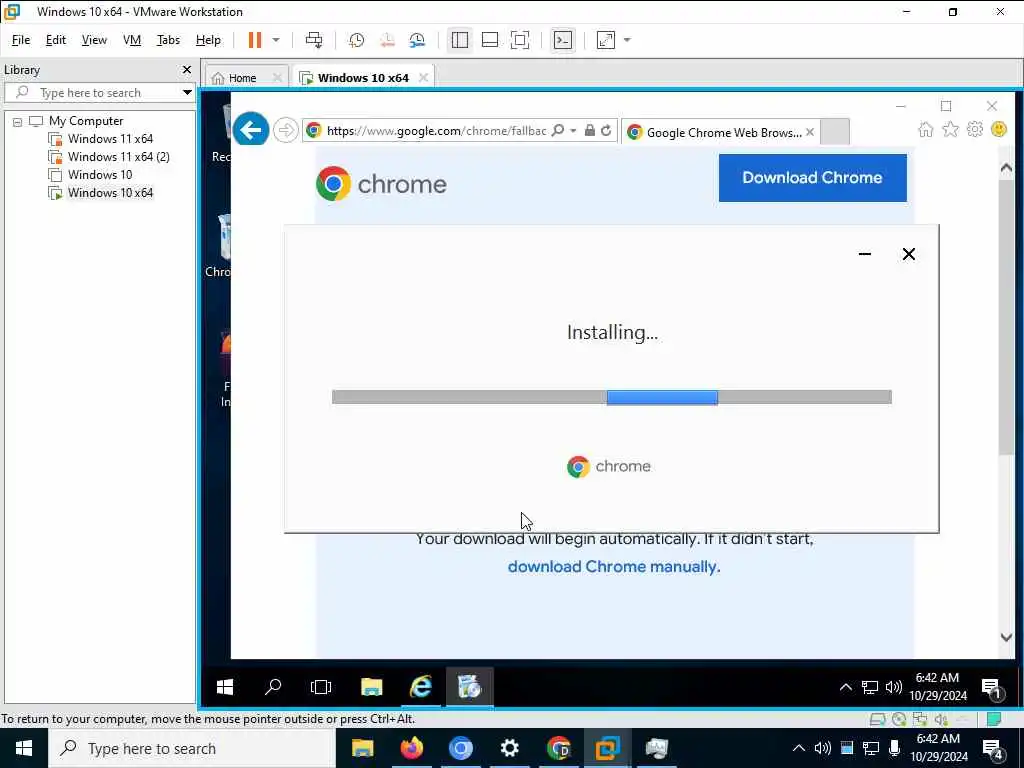The height and width of the screenshot is (768, 1024).
Task: Click the address bar search magnifier icon
Action: coord(558,131)
